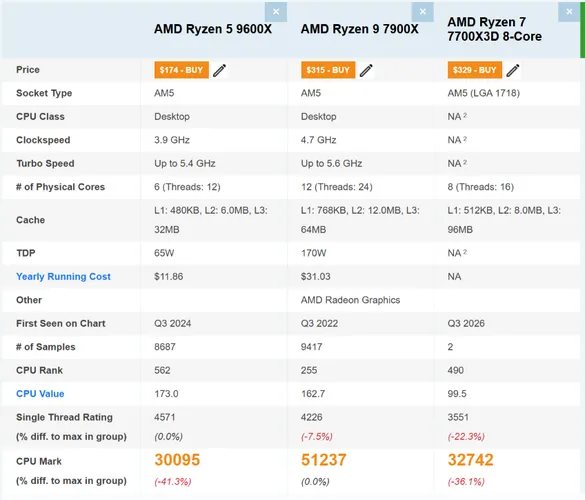Remove Ryzen 7 7700X3D 8-Core column

tap(569, 12)
